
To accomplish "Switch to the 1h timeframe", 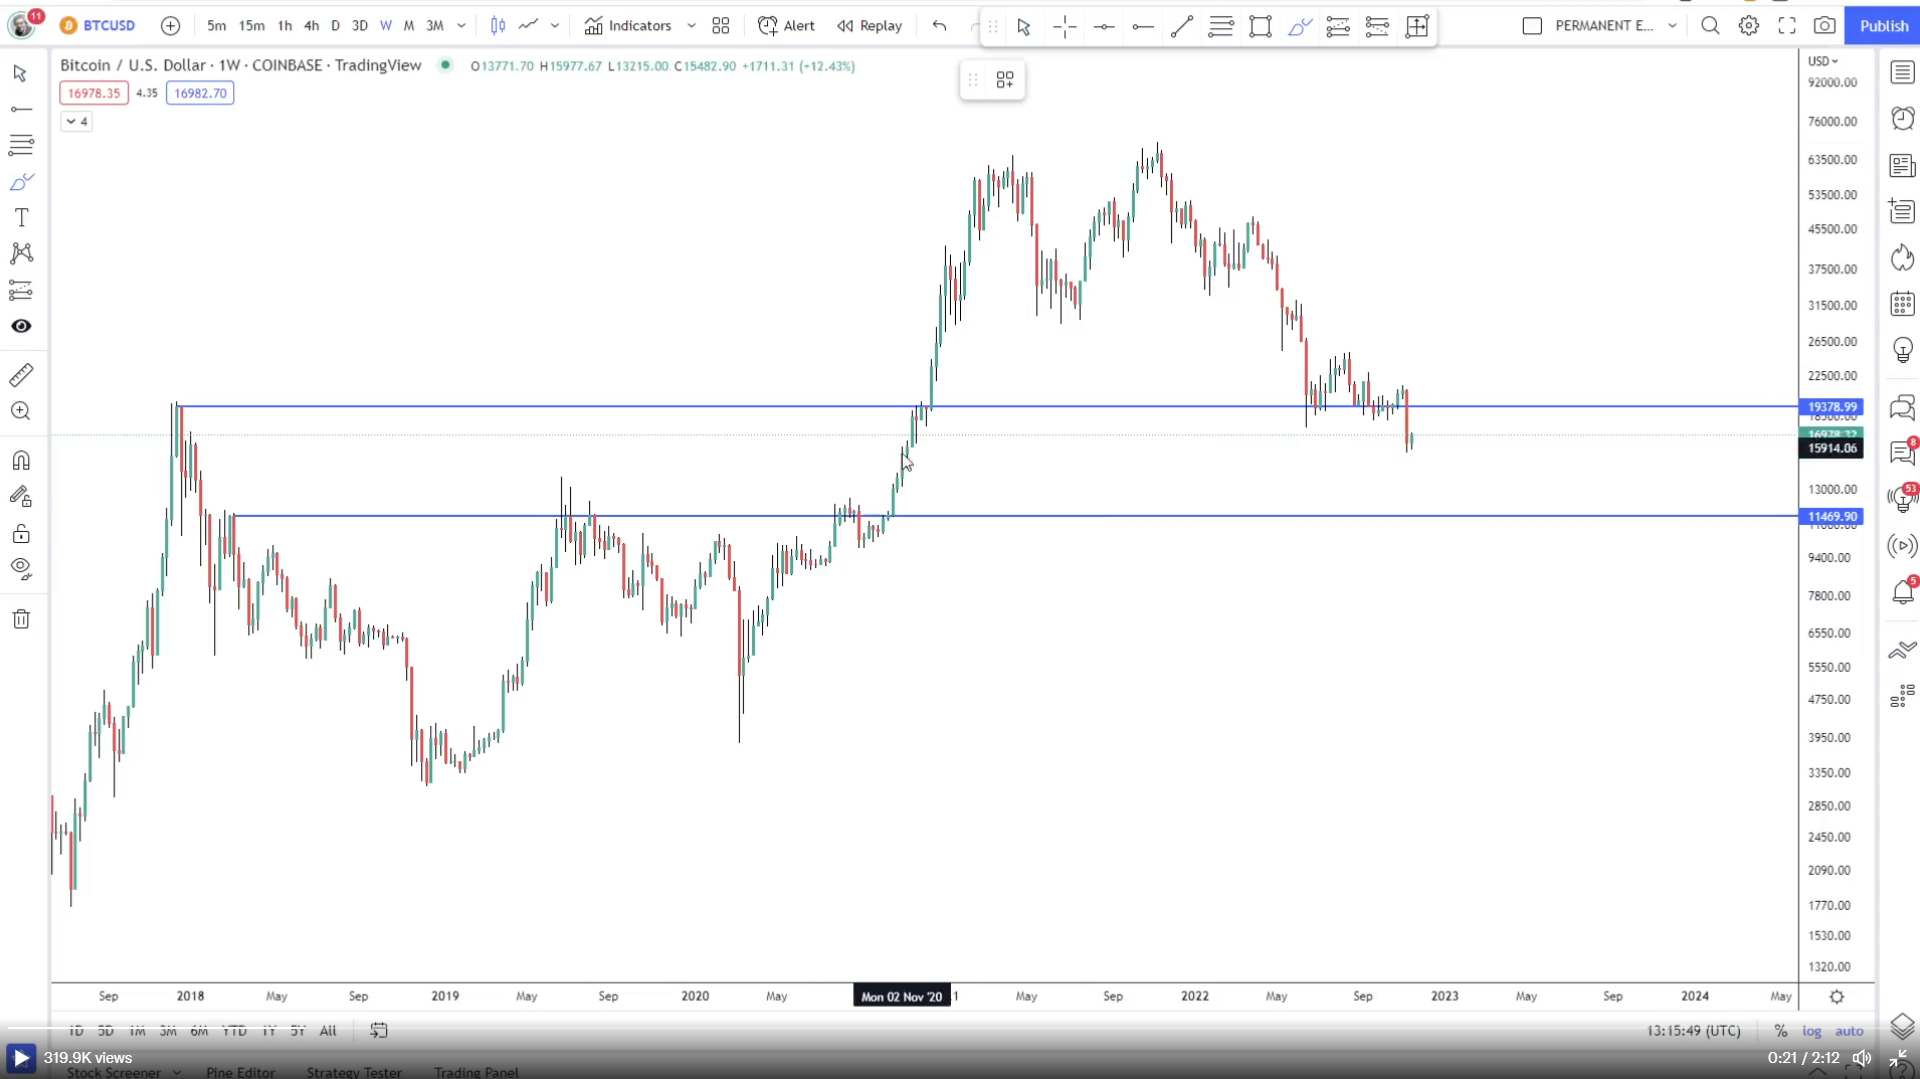I will pos(285,26).
